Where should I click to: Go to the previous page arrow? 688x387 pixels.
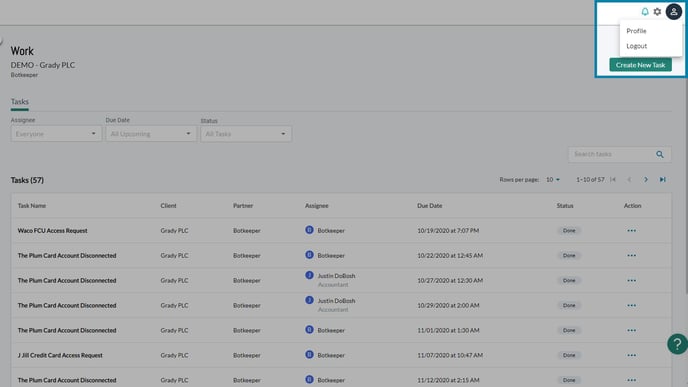pos(629,179)
